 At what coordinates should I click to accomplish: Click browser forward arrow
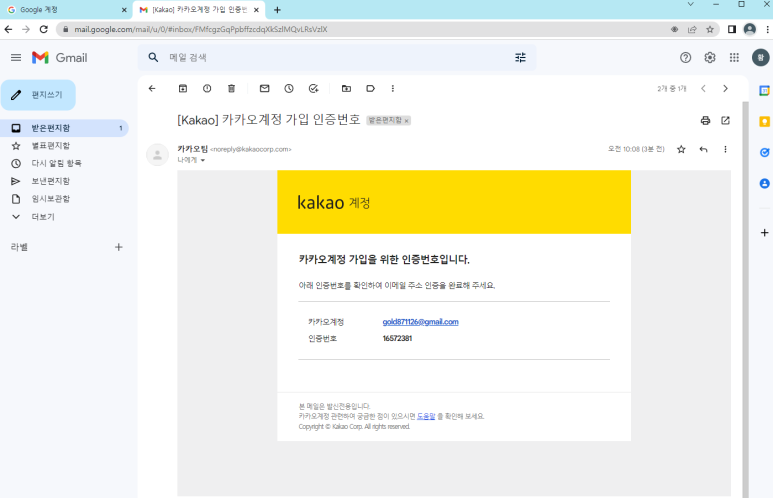[26, 30]
